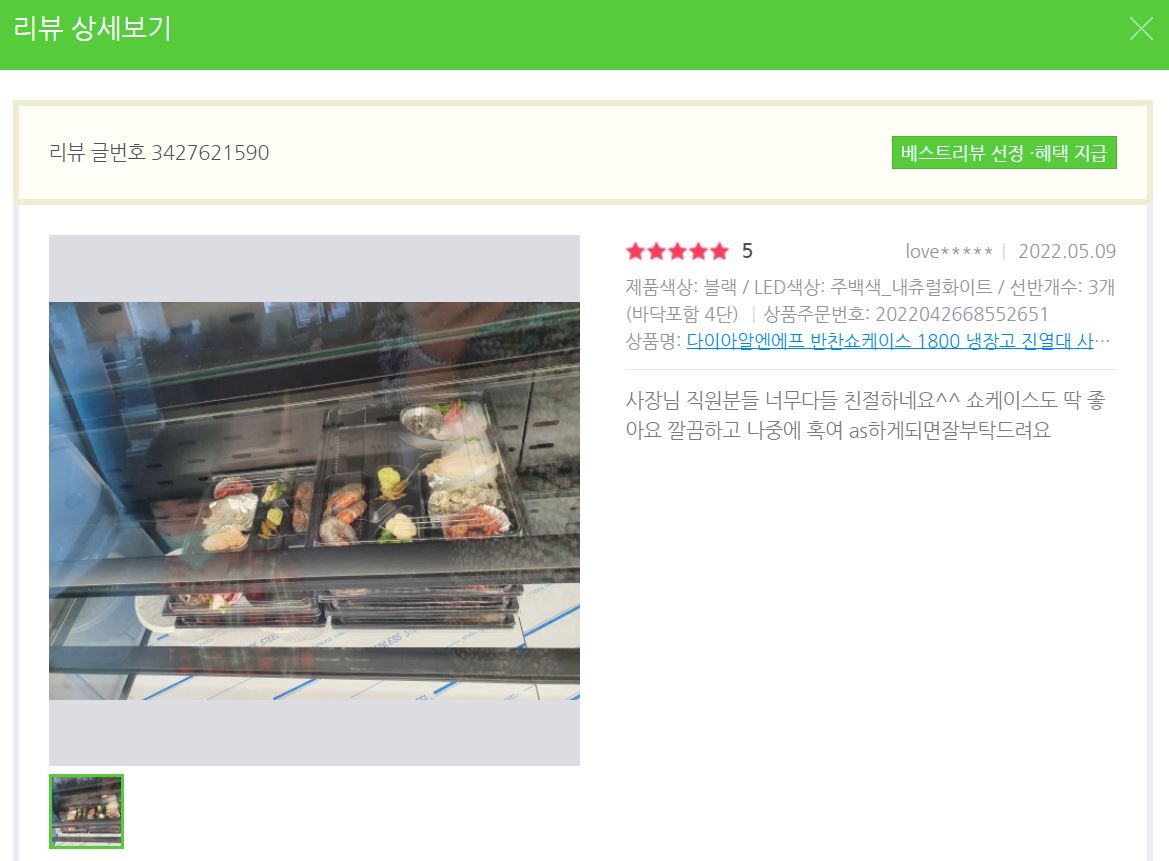Click the fifth red rating star
This screenshot has width=1169, height=861.
tap(719, 251)
